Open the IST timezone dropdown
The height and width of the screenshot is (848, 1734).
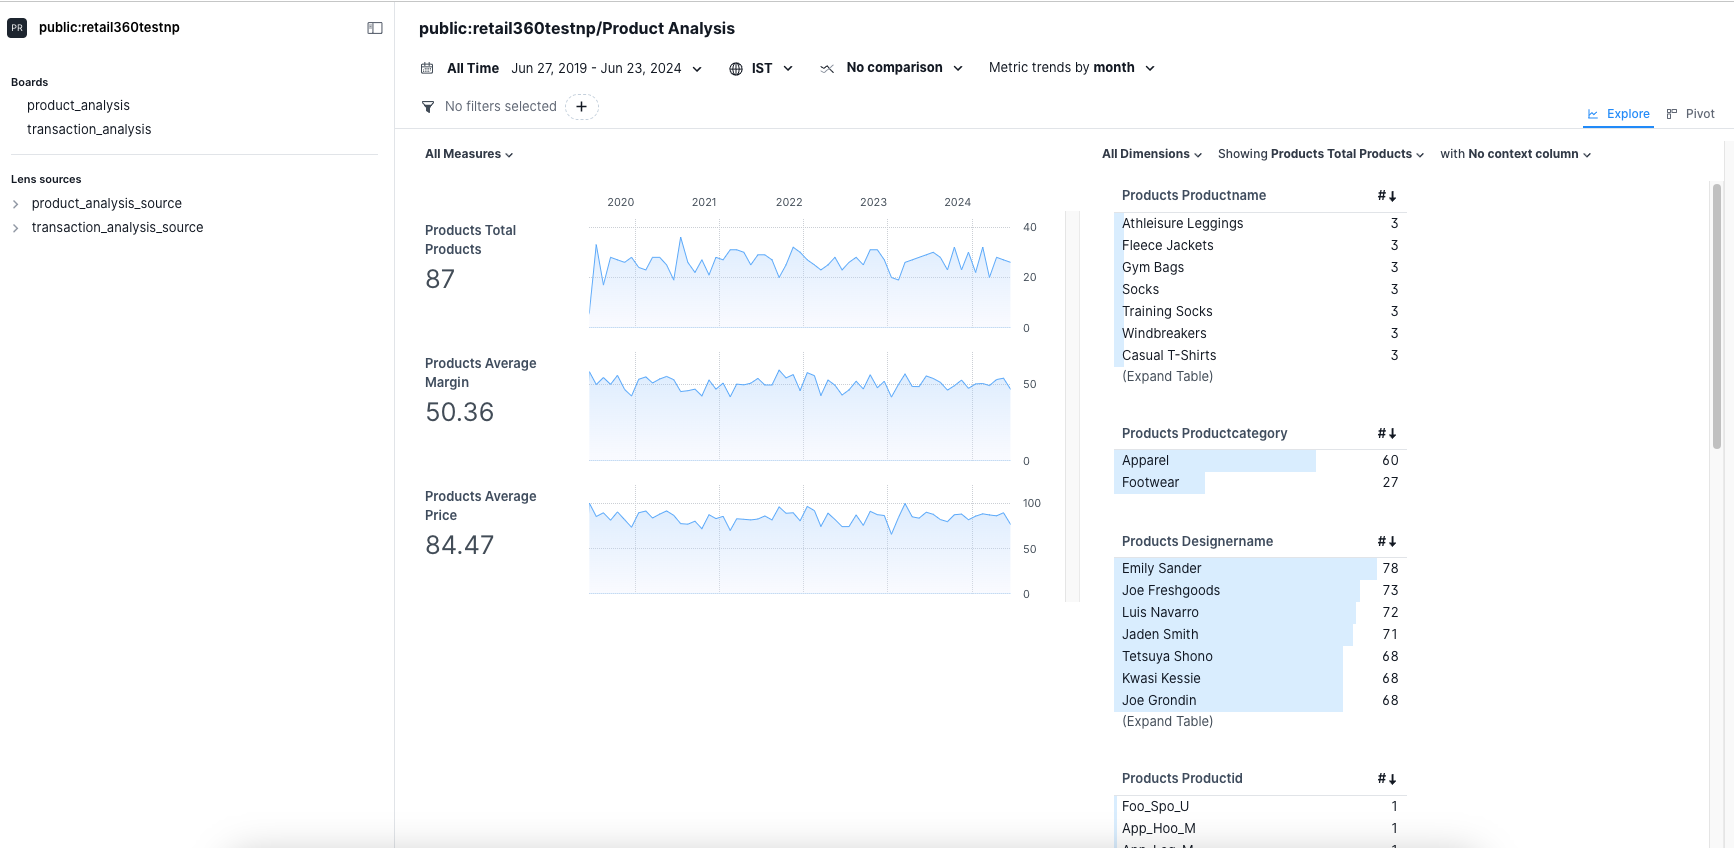pos(772,68)
